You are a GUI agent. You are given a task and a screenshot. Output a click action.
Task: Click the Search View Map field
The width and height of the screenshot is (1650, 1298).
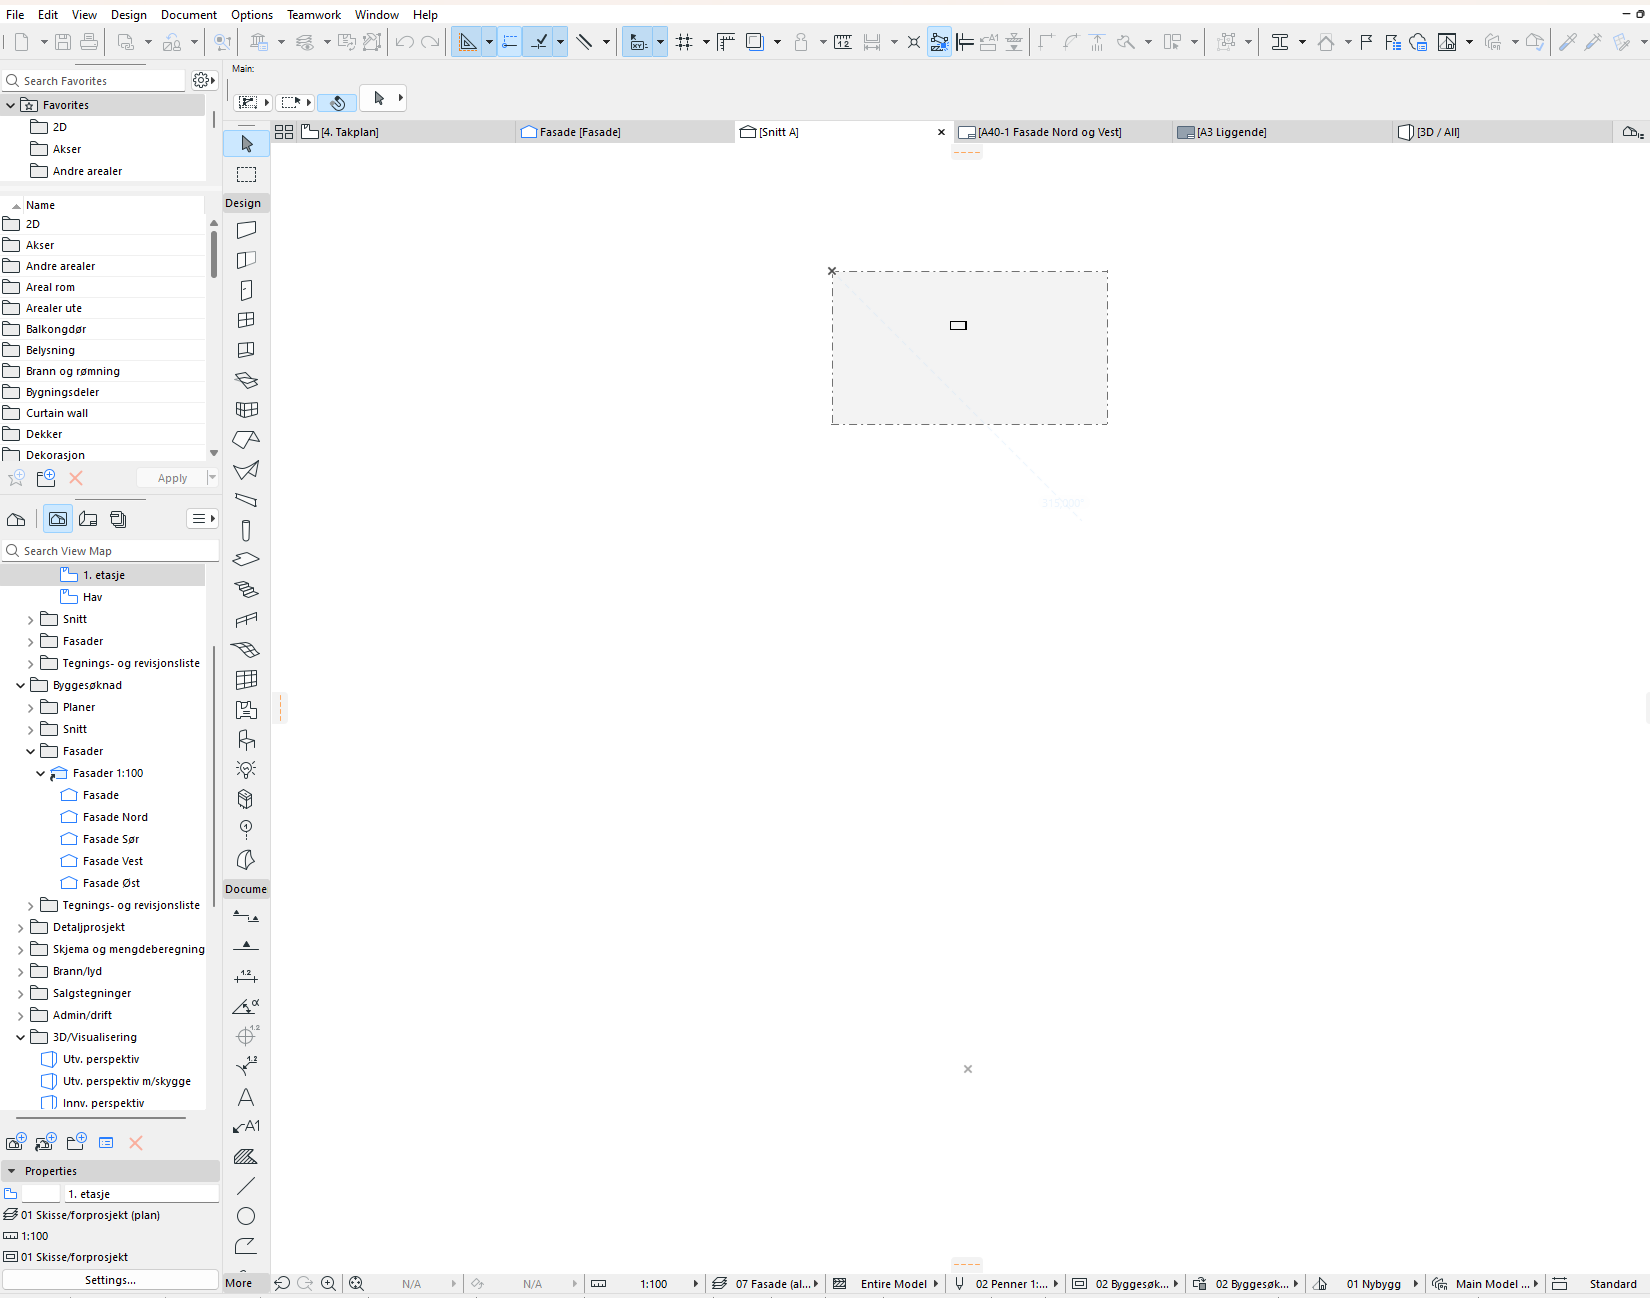click(115, 551)
